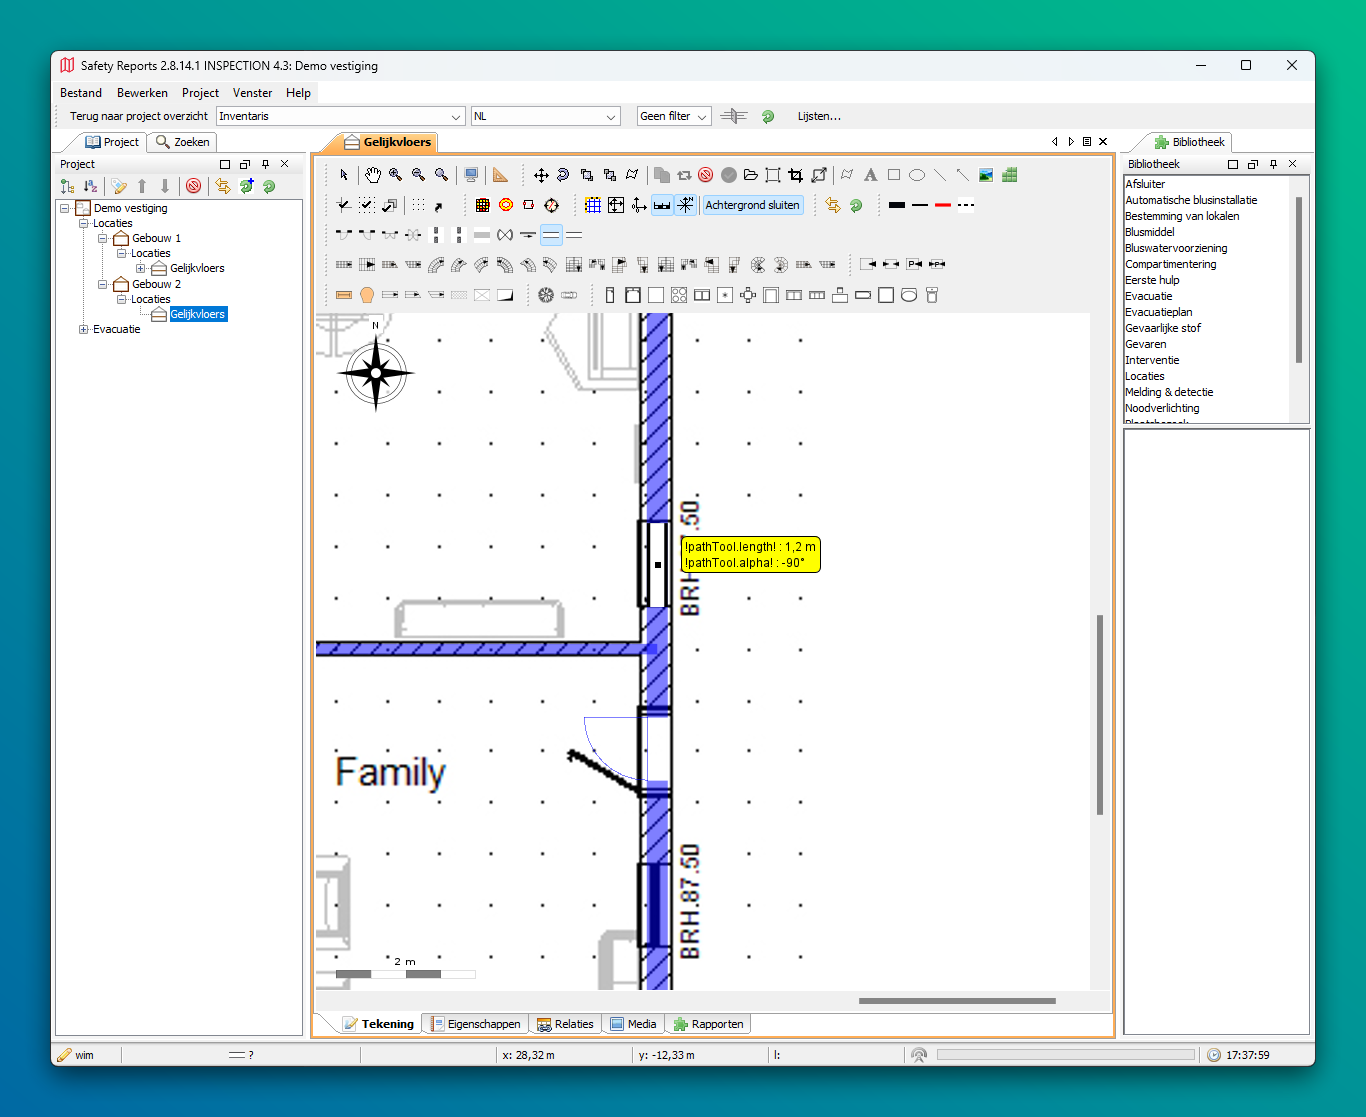Click the red prohibited icon in Project panel
1366x1117 pixels.
(x=194, y=186)
